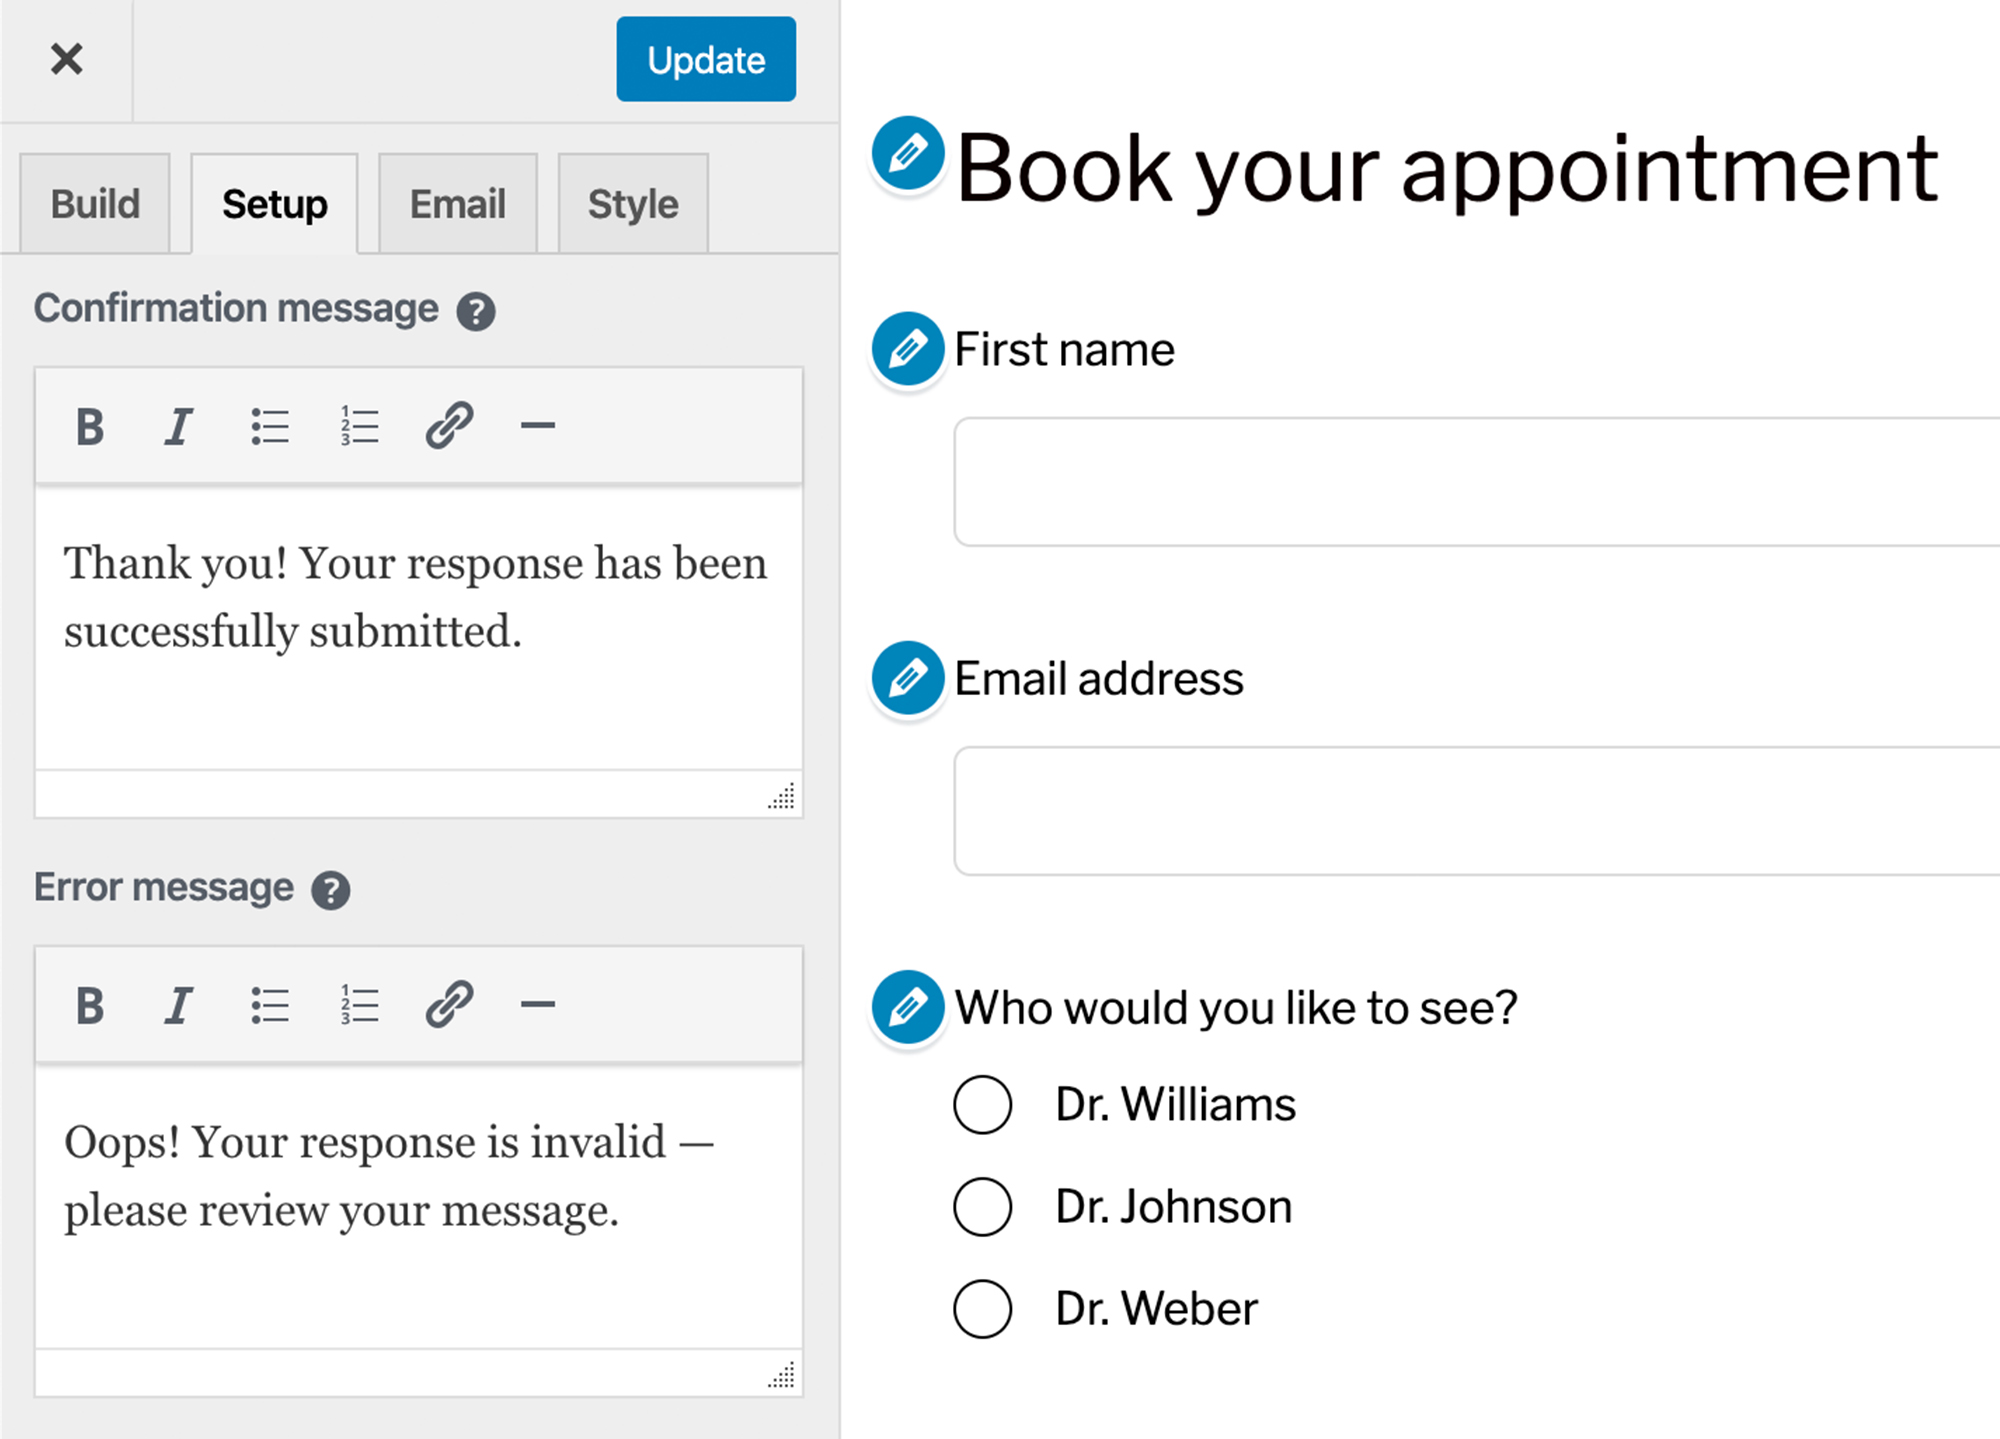Click Italic in the Confirmation message toolbar
Viewport: 2000px width, 1439px height.
click(178, 427)
